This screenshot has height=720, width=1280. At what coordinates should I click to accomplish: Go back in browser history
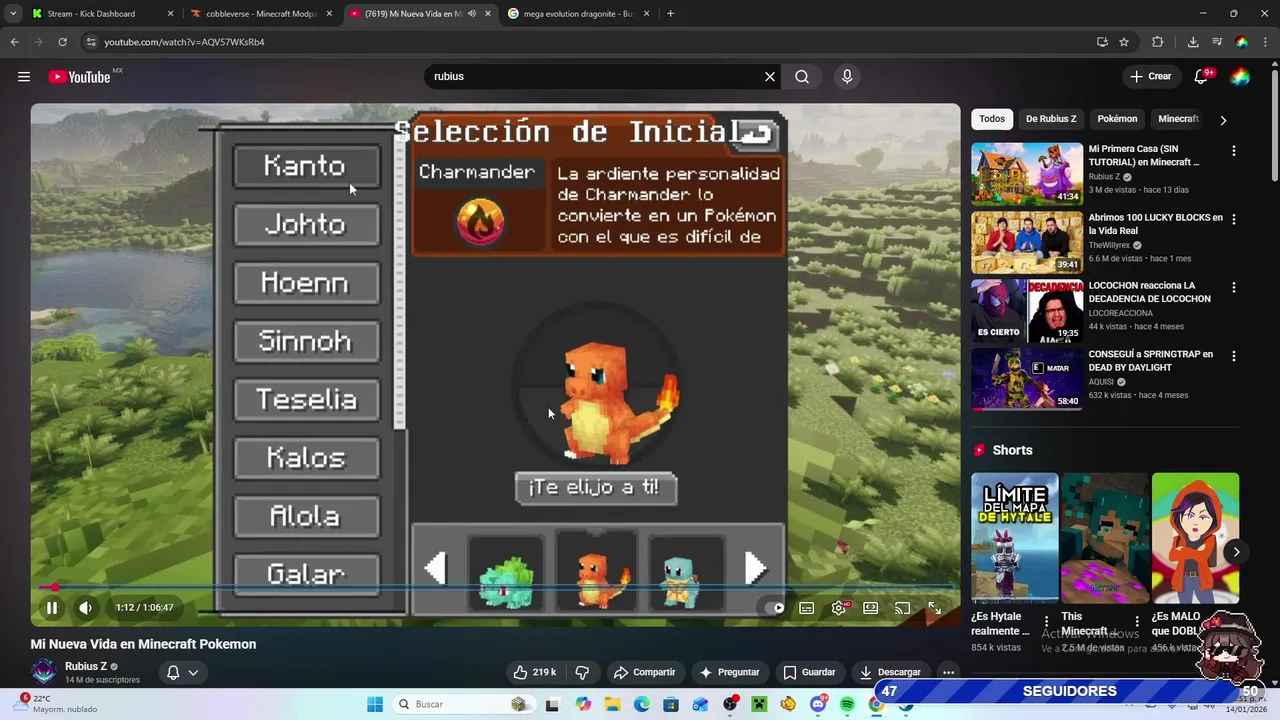coord(14,42)
